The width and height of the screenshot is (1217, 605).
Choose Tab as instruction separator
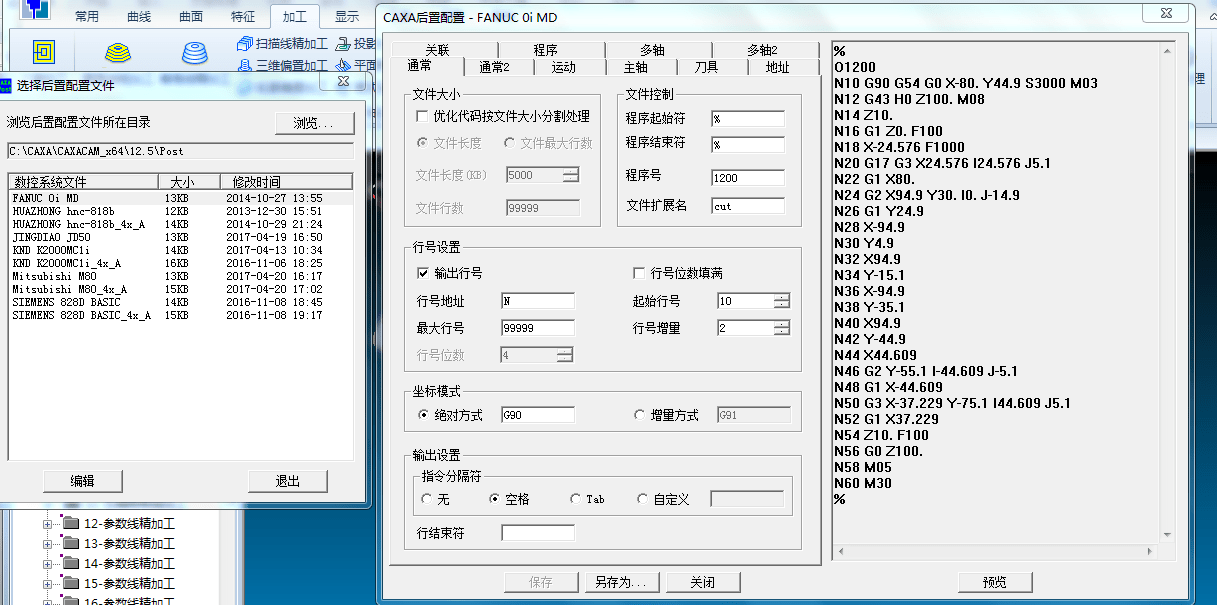pyautogui.click(x=575, y=499)
